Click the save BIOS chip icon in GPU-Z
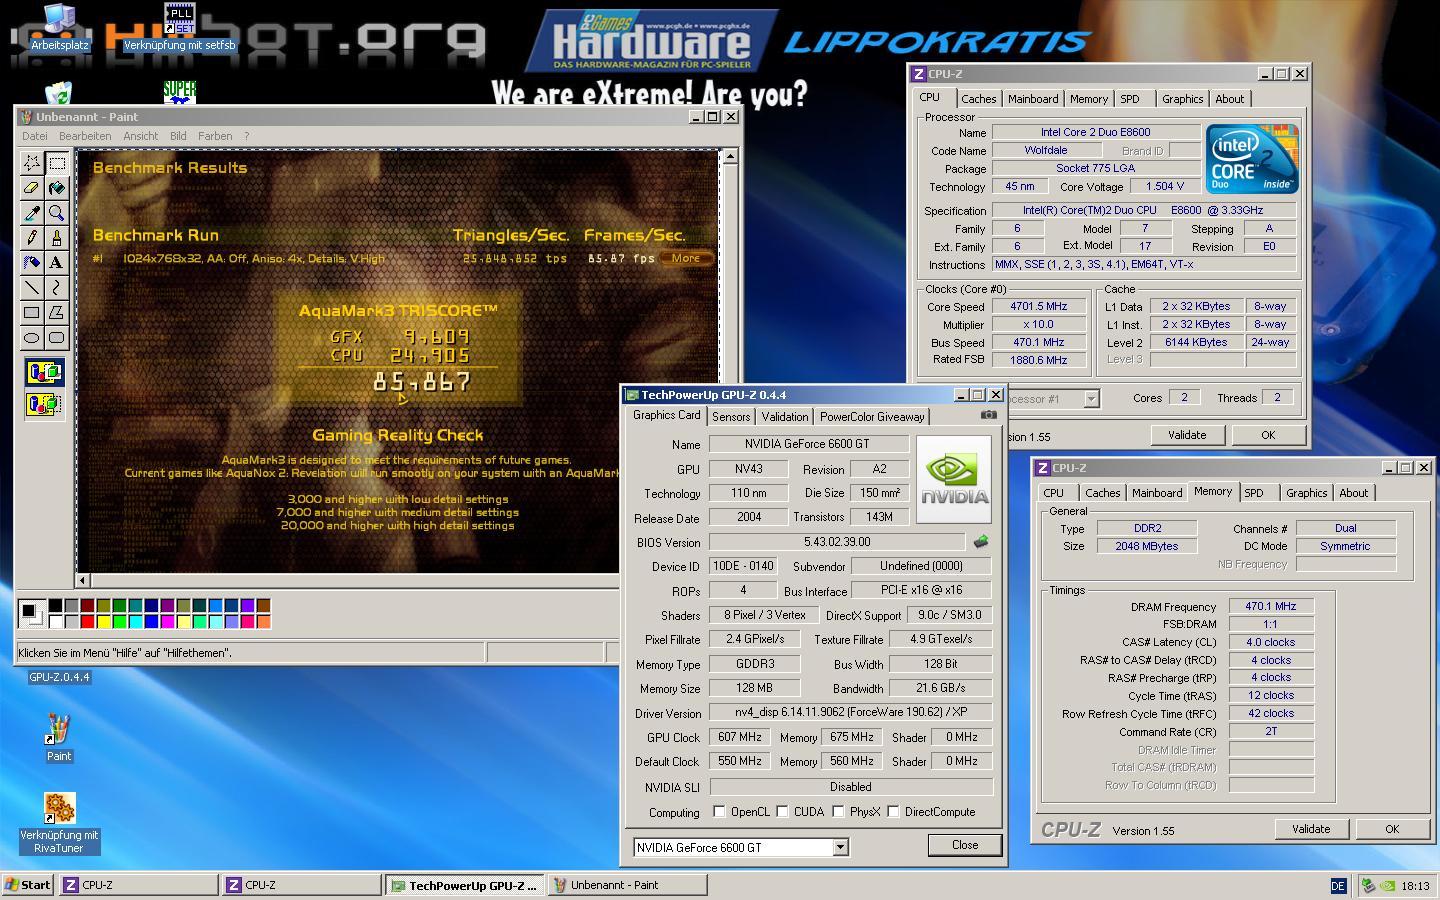The image size is (1440, 900). click(980, 542)
